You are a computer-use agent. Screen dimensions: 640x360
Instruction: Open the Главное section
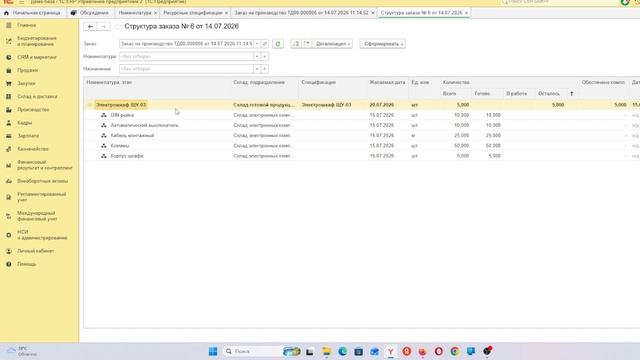click(x=27, y=25)
